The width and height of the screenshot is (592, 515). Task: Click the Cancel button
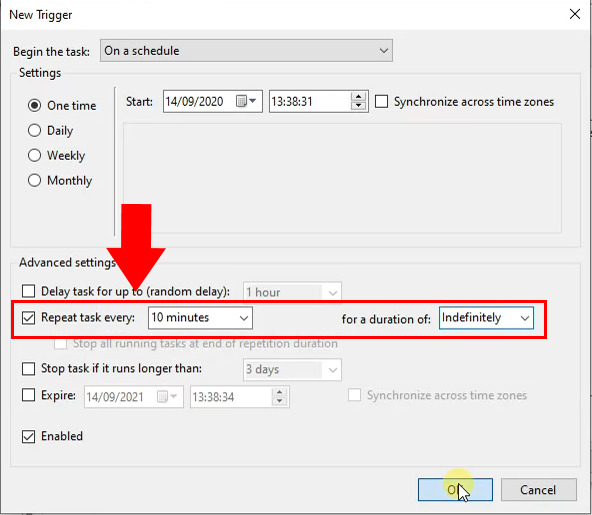[538, 490]
